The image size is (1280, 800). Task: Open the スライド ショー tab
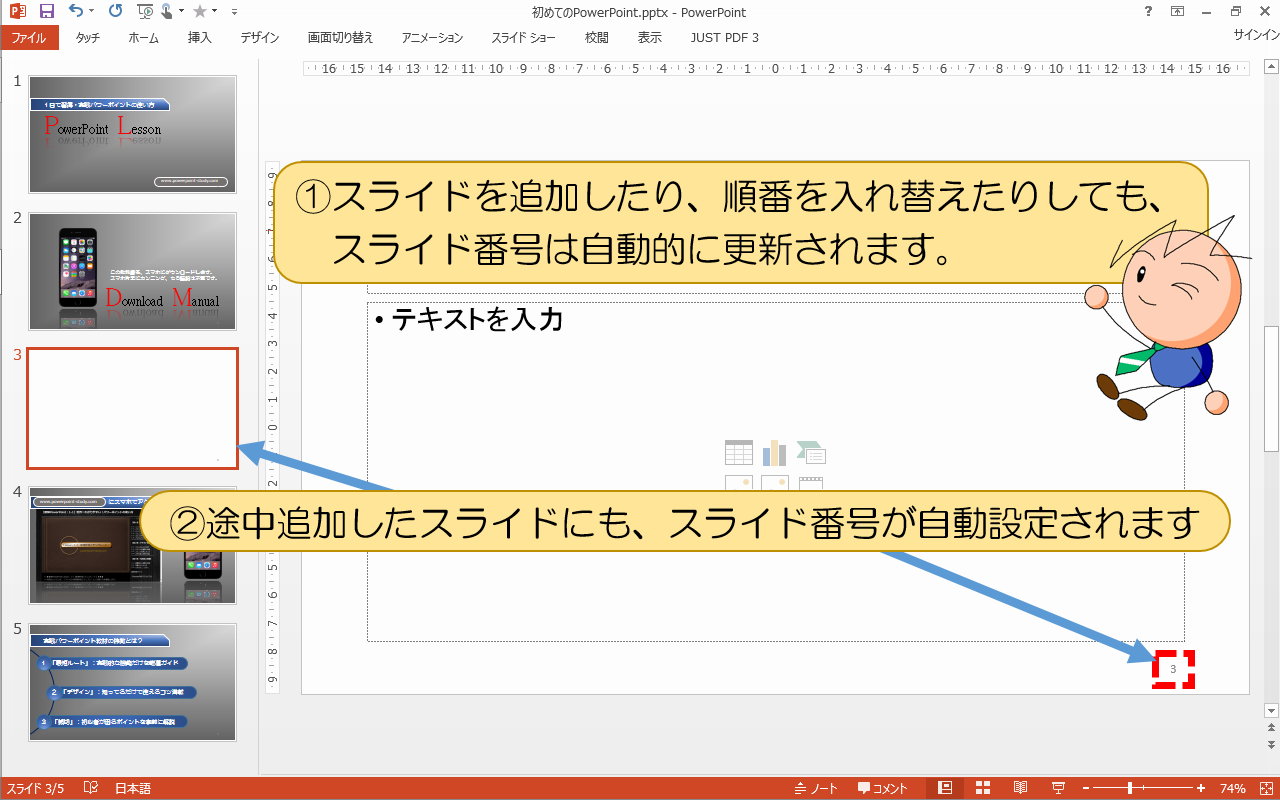click(524, 38)
